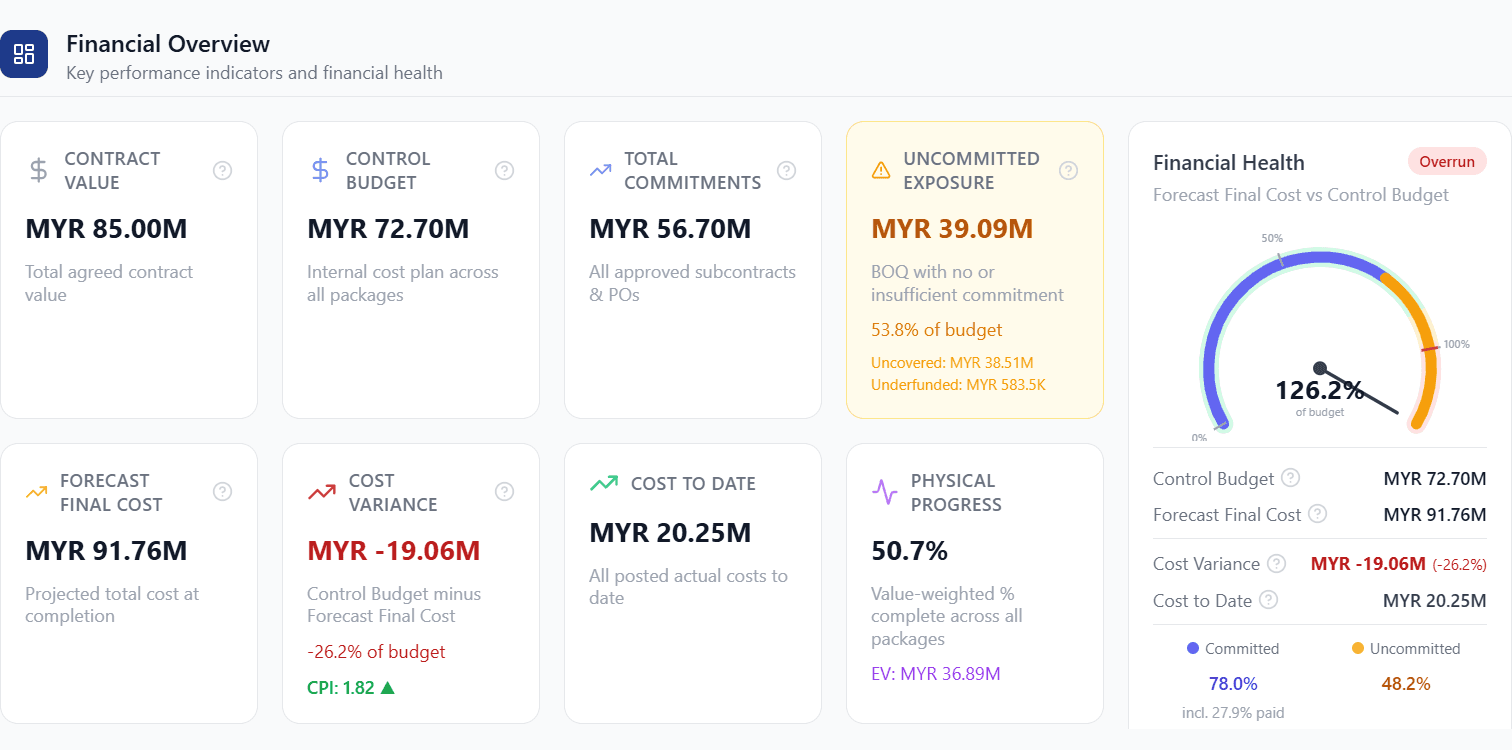This screenshot has width=1512, height=750.
Task: Show info for Total Commitments card
Action: (x=787, y=171)
